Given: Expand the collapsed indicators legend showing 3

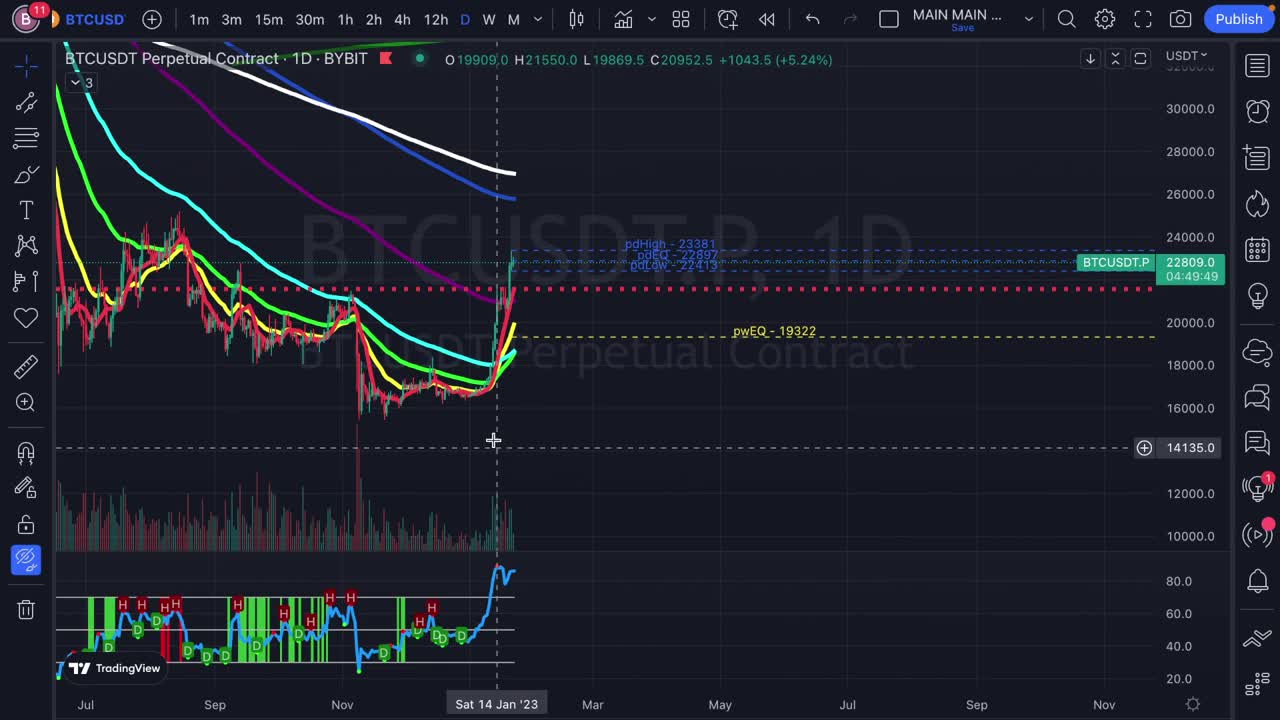Looking at the screenshot, I should [x=82, y=83].
